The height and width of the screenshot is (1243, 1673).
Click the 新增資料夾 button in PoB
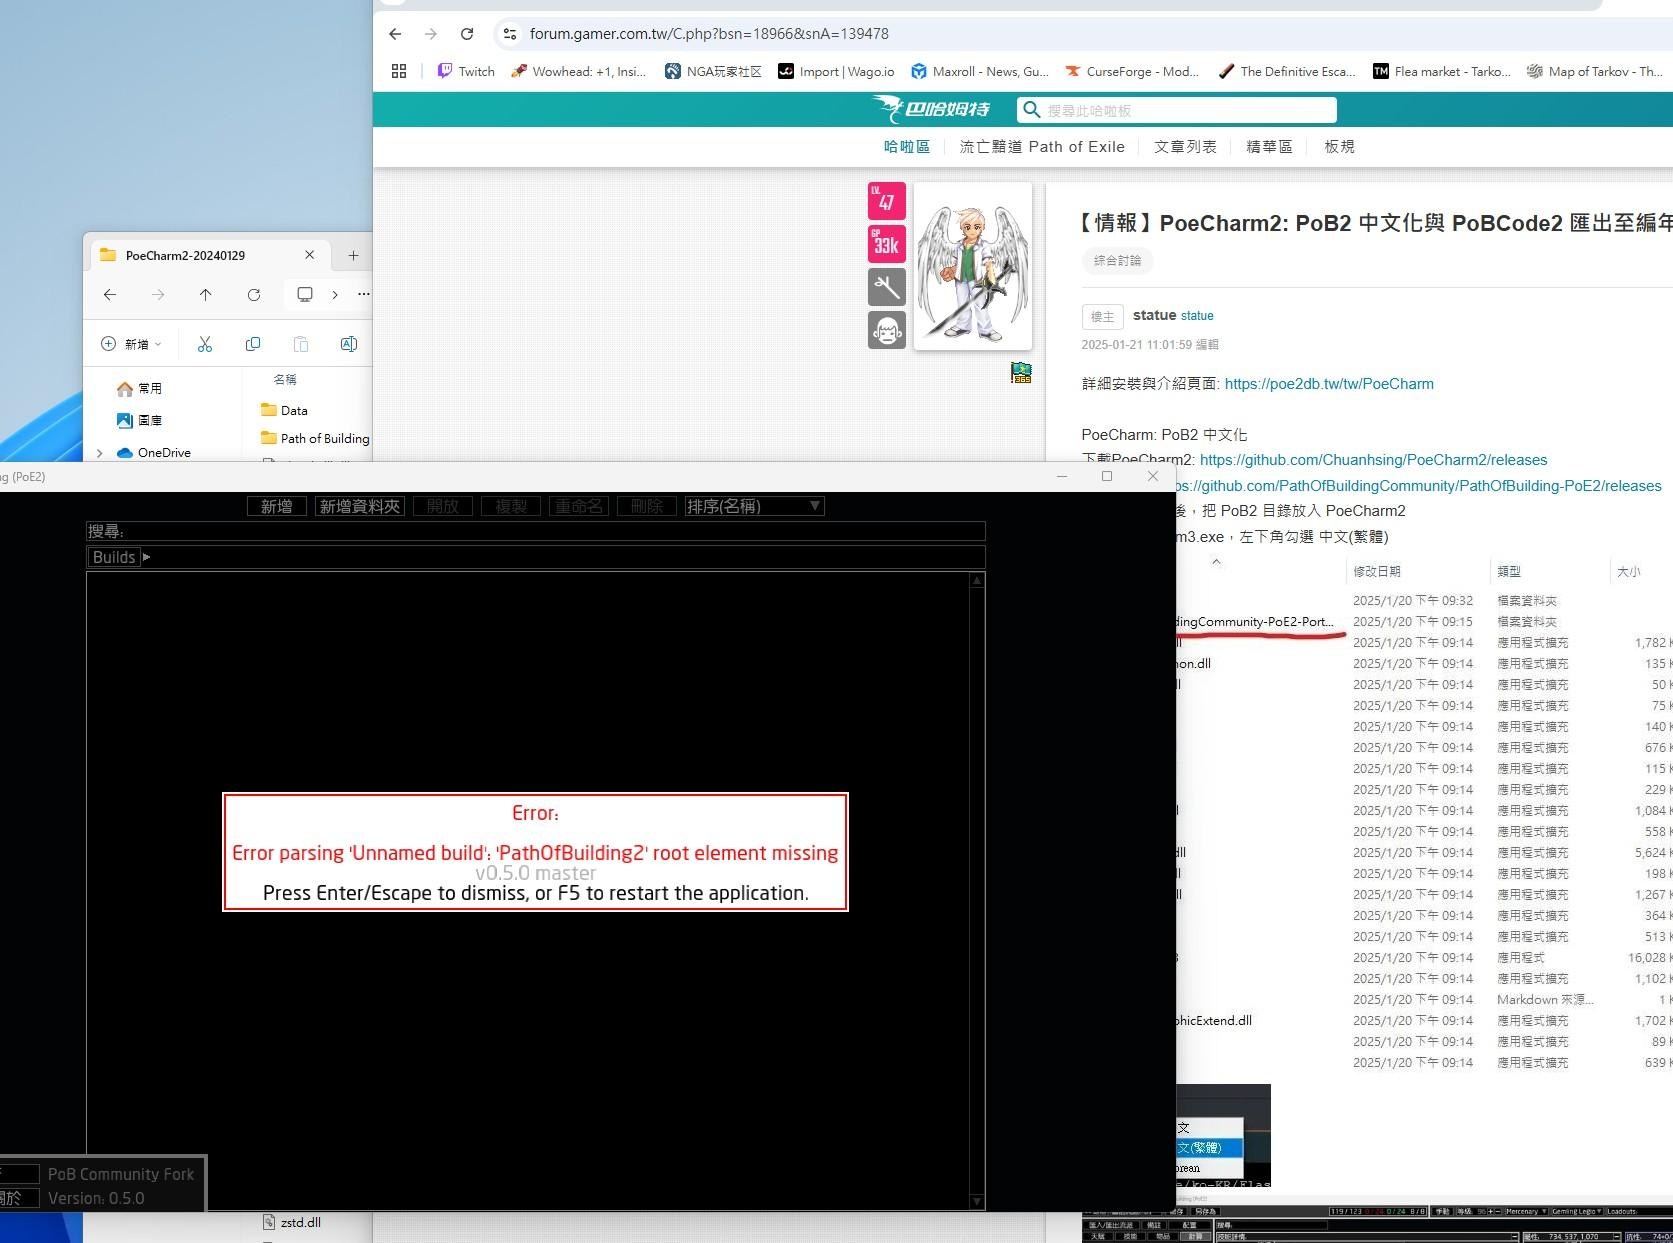pos(359,506)
